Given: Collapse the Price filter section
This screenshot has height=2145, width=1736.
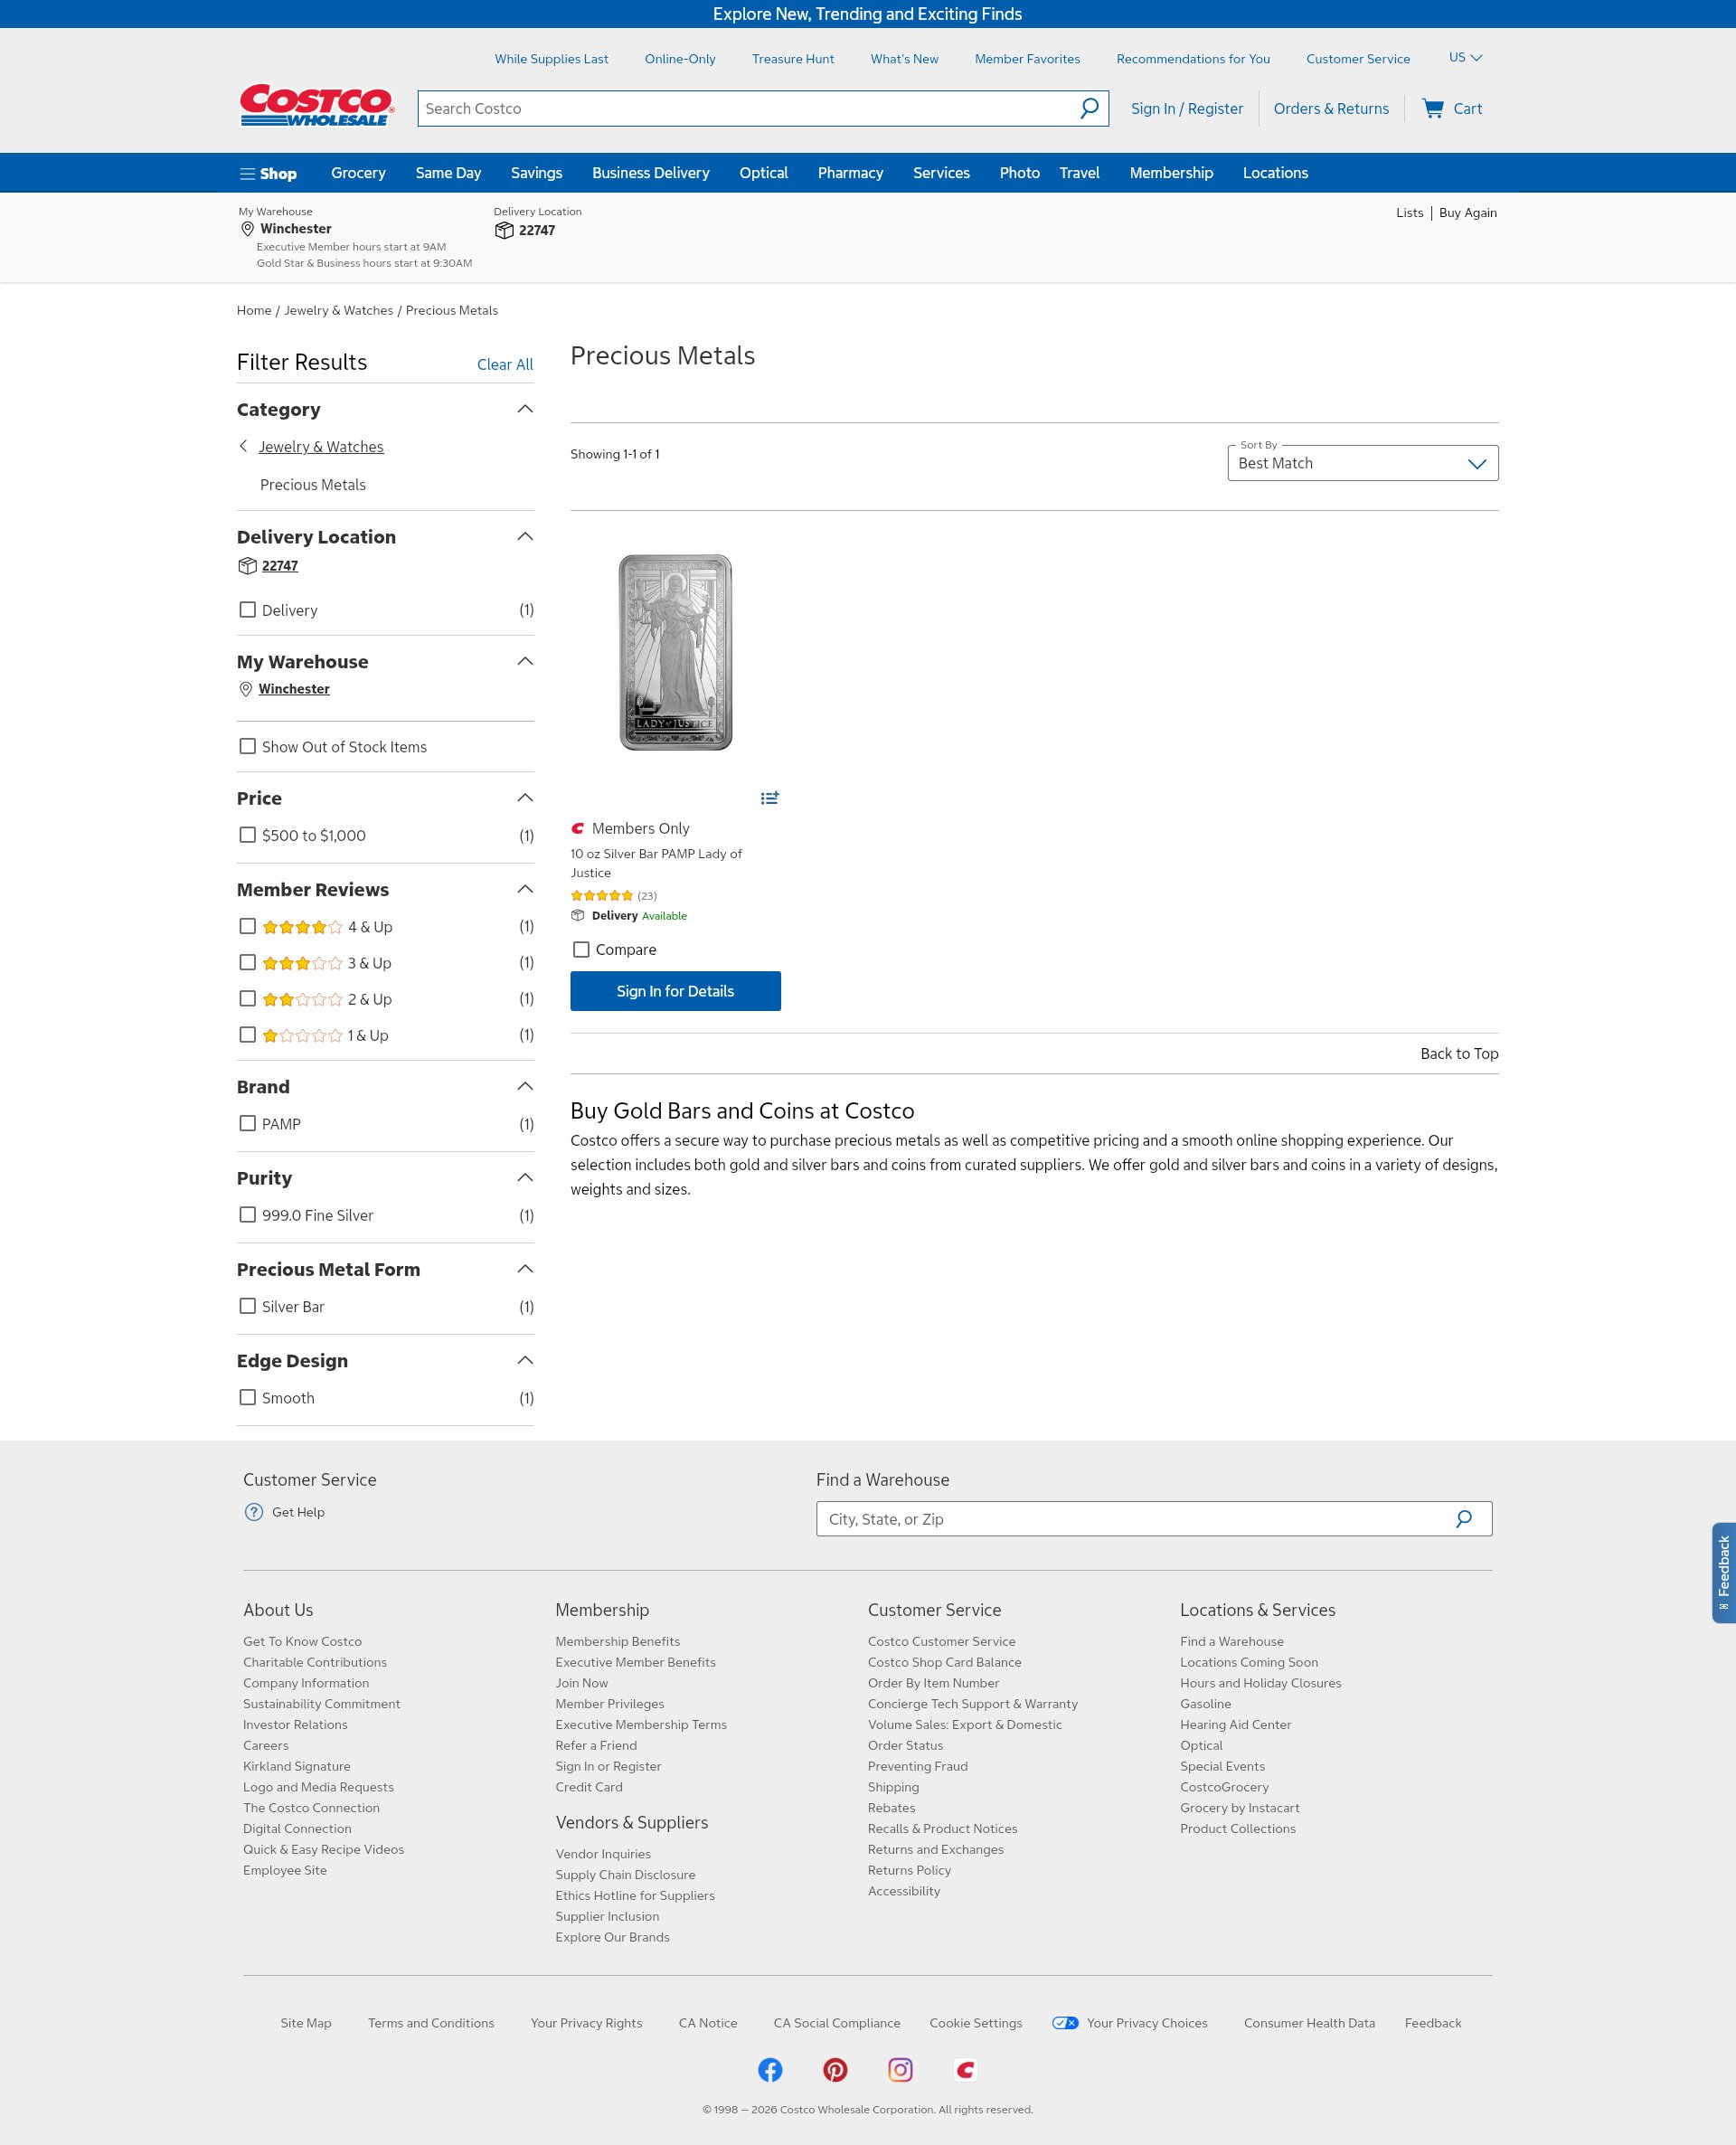Looking at the screenshot, I should pos(525,798).
